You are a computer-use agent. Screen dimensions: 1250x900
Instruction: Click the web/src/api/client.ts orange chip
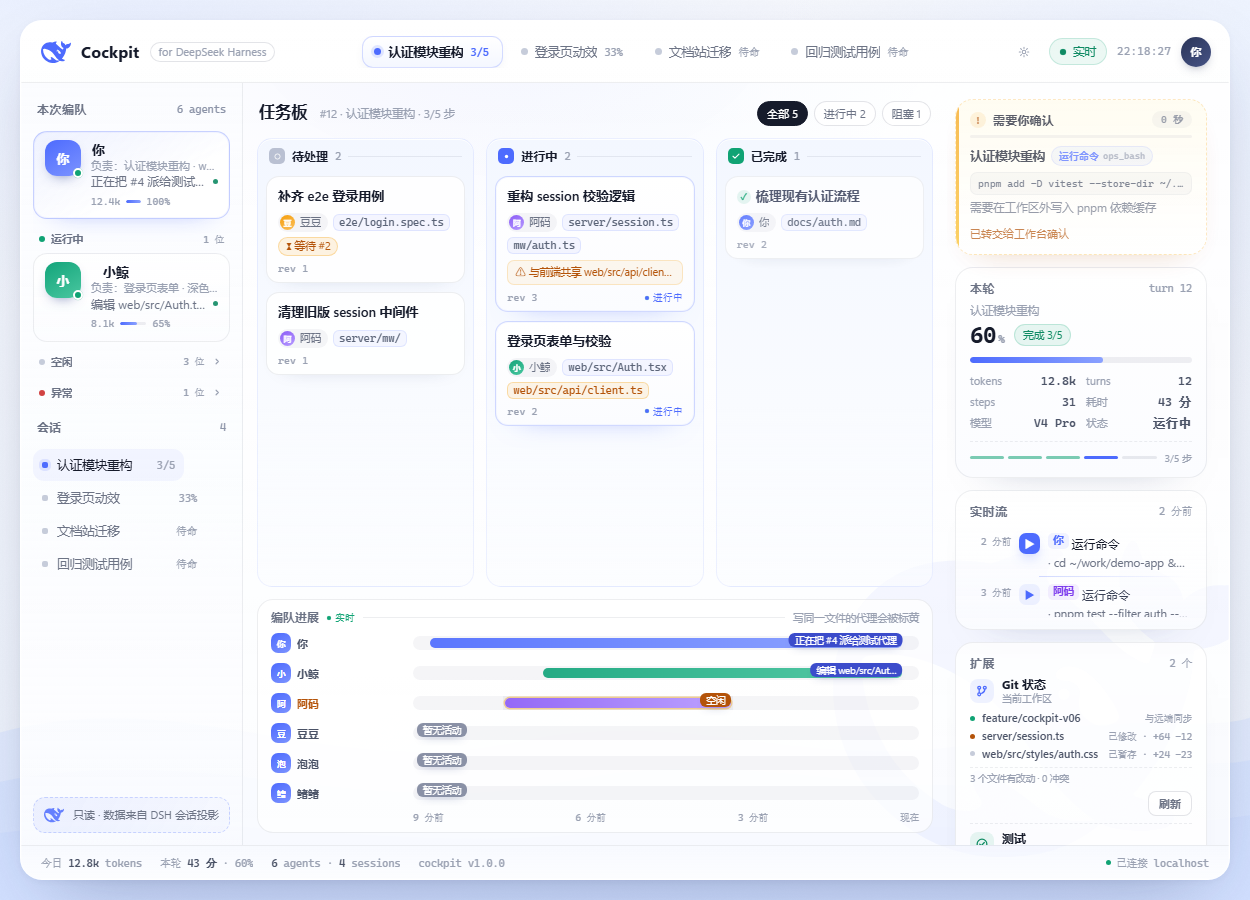(x=578, y=390)
